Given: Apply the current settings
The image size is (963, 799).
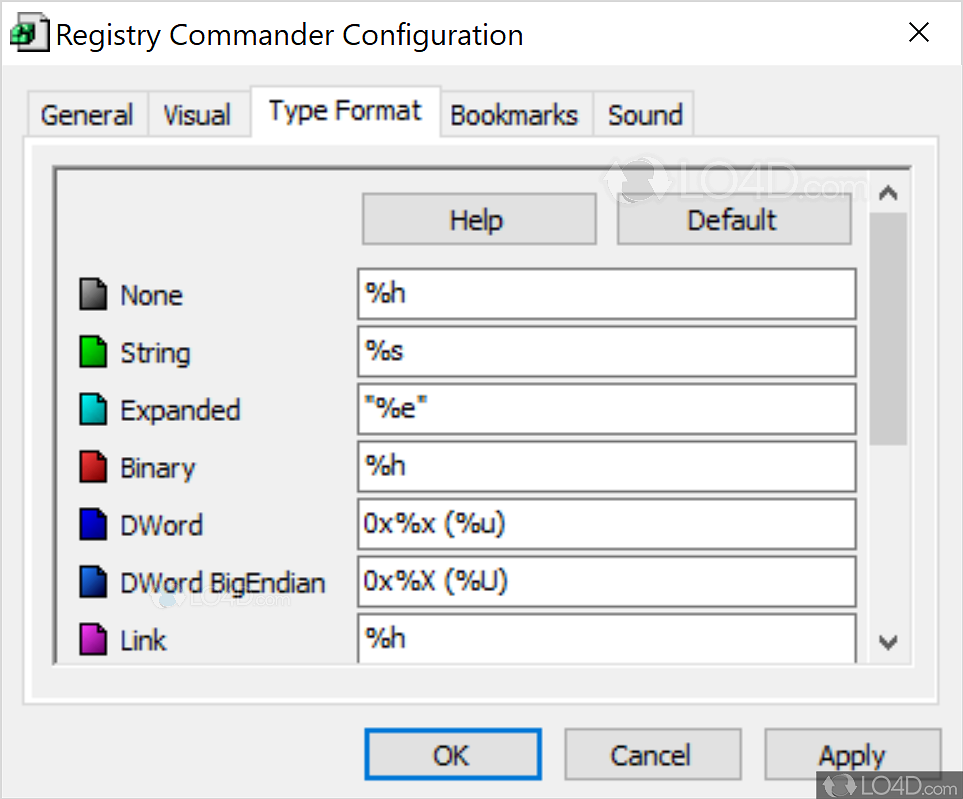Looking at the screenshot, I should [x=851, y=754].
